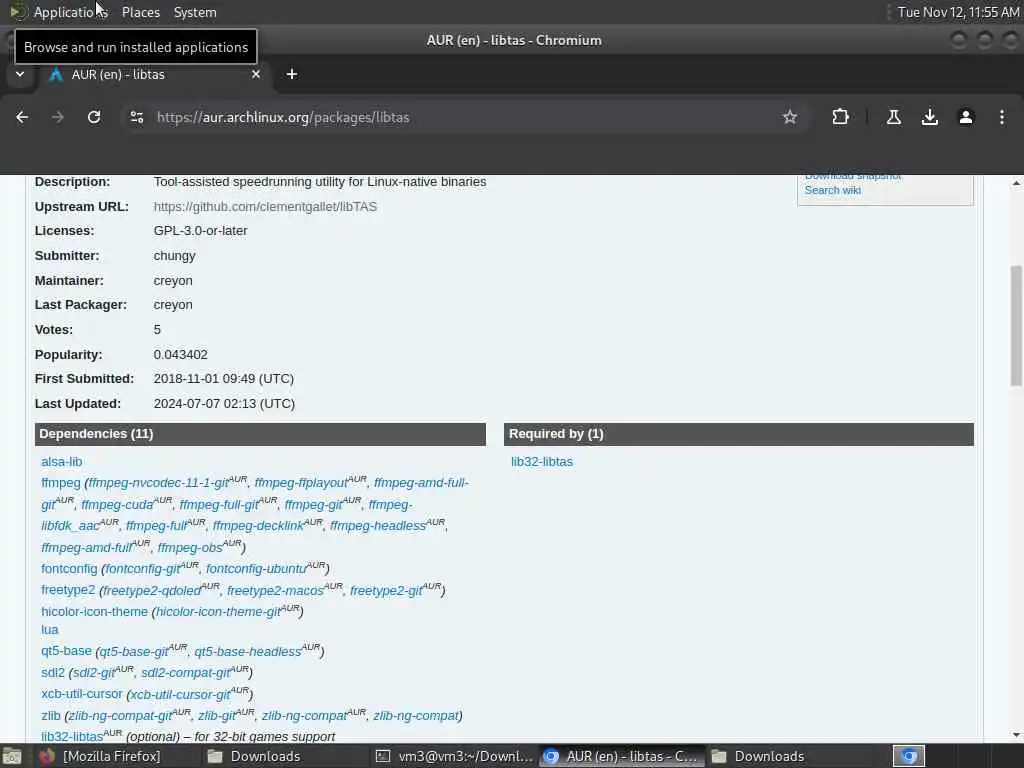Open optional lib32-libtas dependency link
The width and height of the screenshot is (1024, 768).
coord(72,737)
